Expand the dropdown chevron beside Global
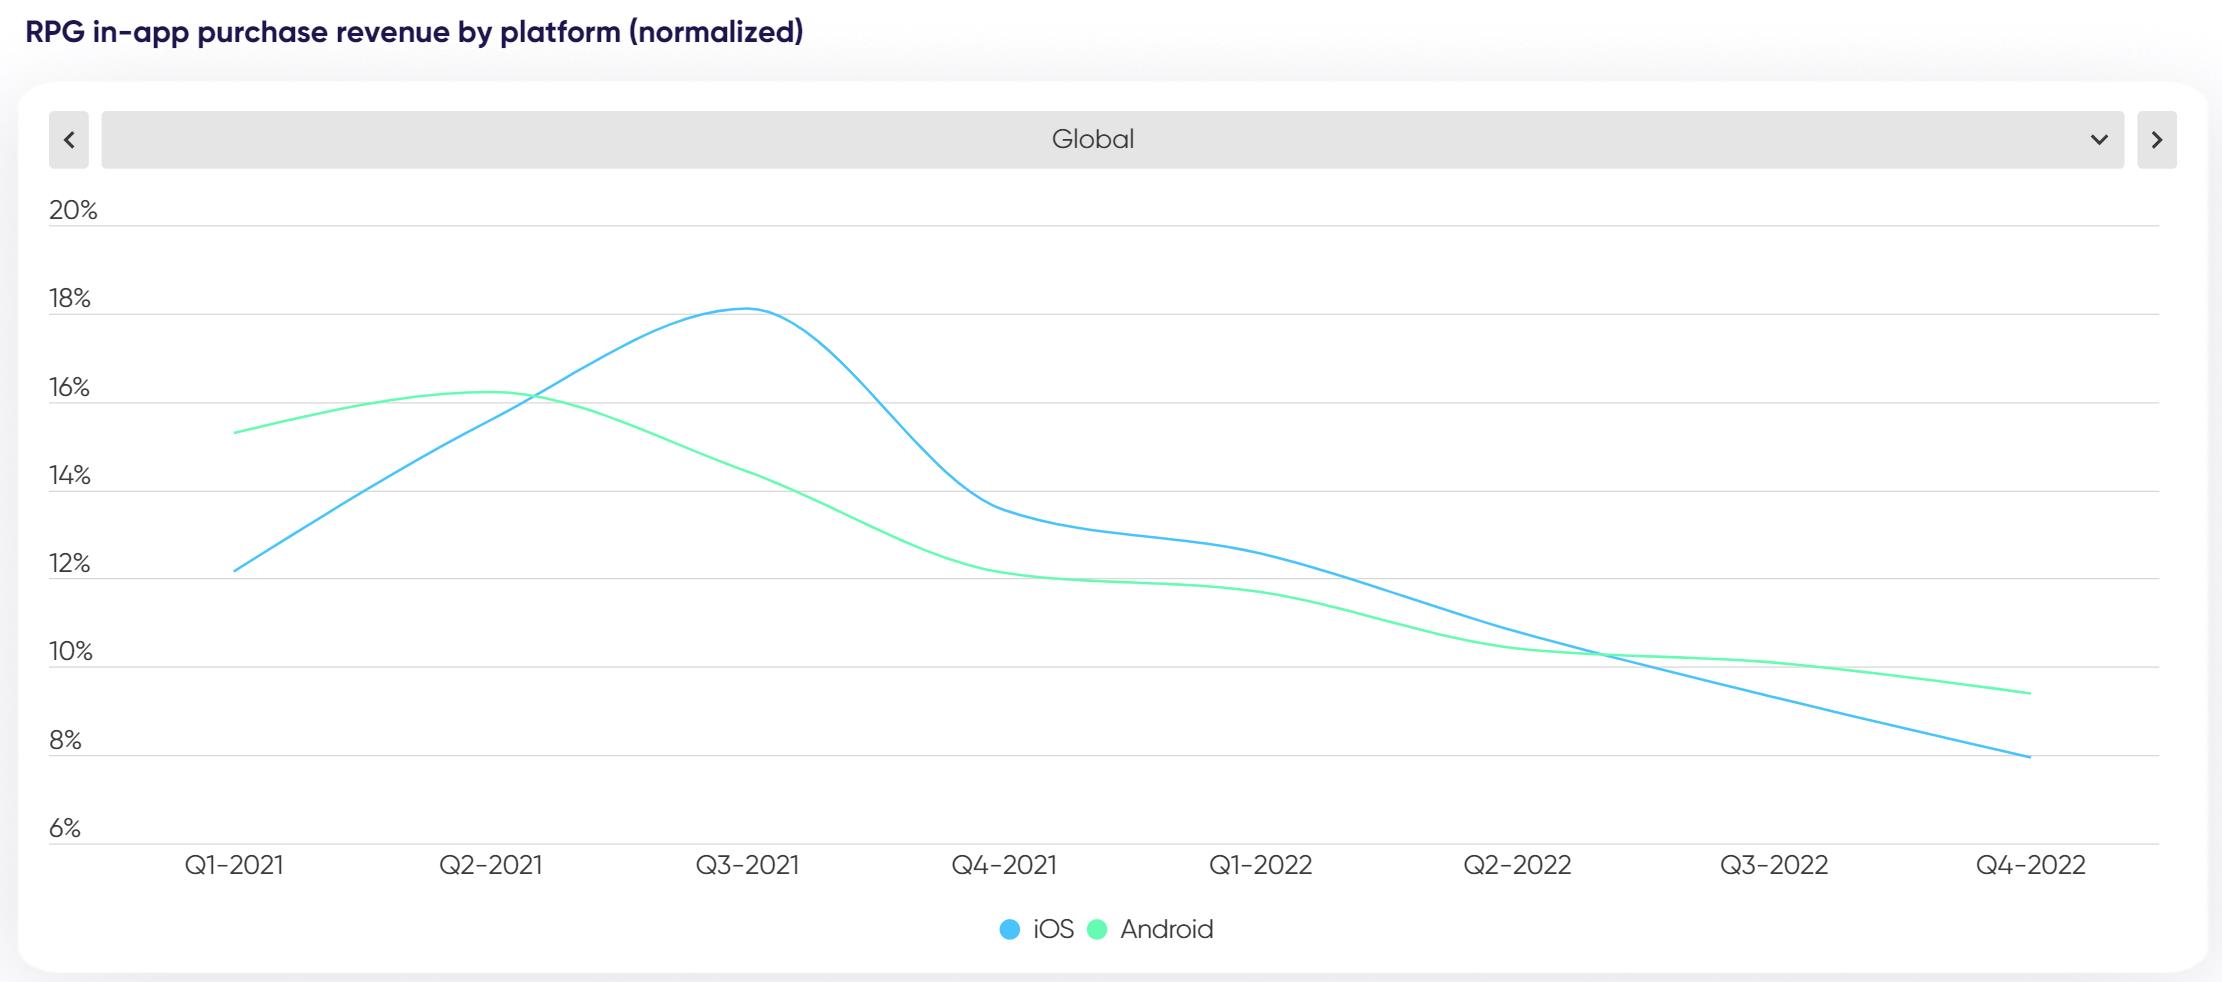 2099,140
